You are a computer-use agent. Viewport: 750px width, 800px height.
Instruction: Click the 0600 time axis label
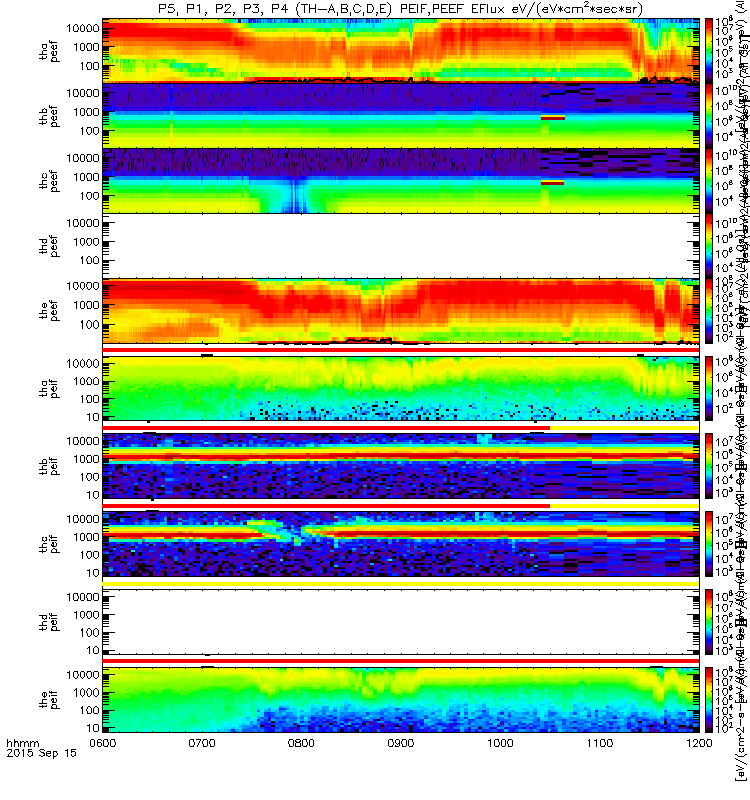[x=103, y=743]
